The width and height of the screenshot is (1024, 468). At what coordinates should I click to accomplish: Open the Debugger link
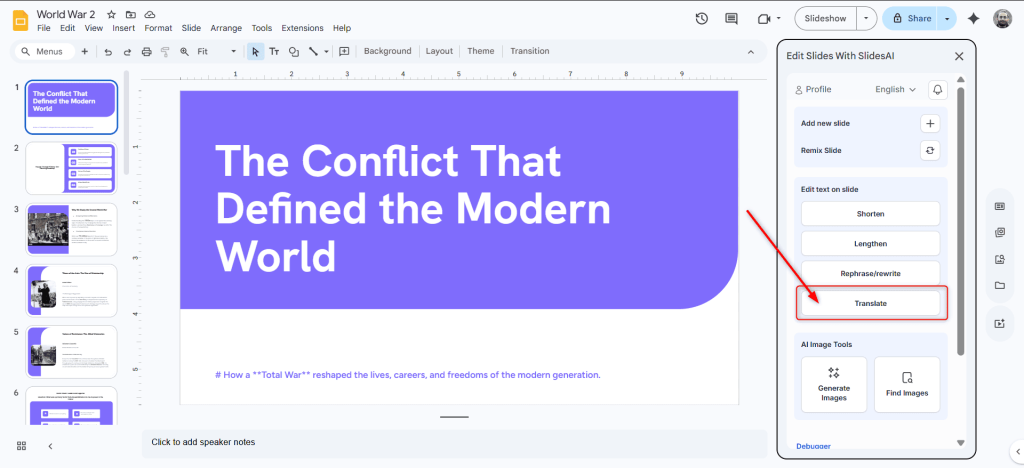[x=814, y=446]
